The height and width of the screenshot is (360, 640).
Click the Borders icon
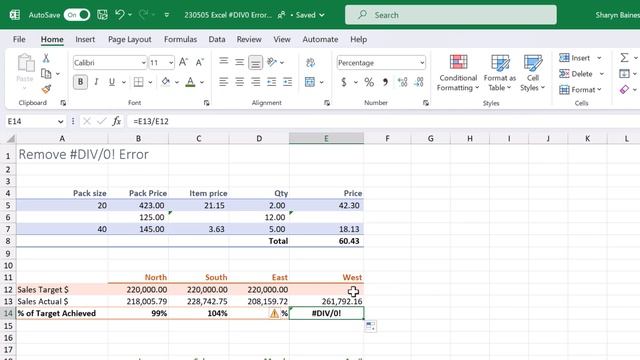tap(139, 82)
